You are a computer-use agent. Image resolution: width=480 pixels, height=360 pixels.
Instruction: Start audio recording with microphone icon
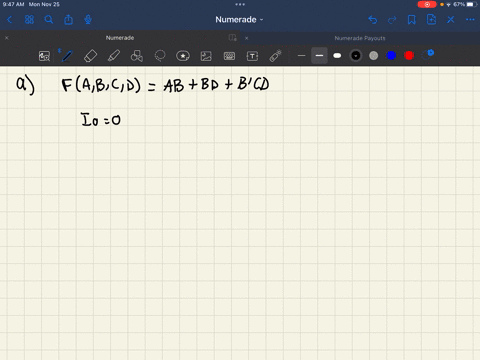[88, 20]
